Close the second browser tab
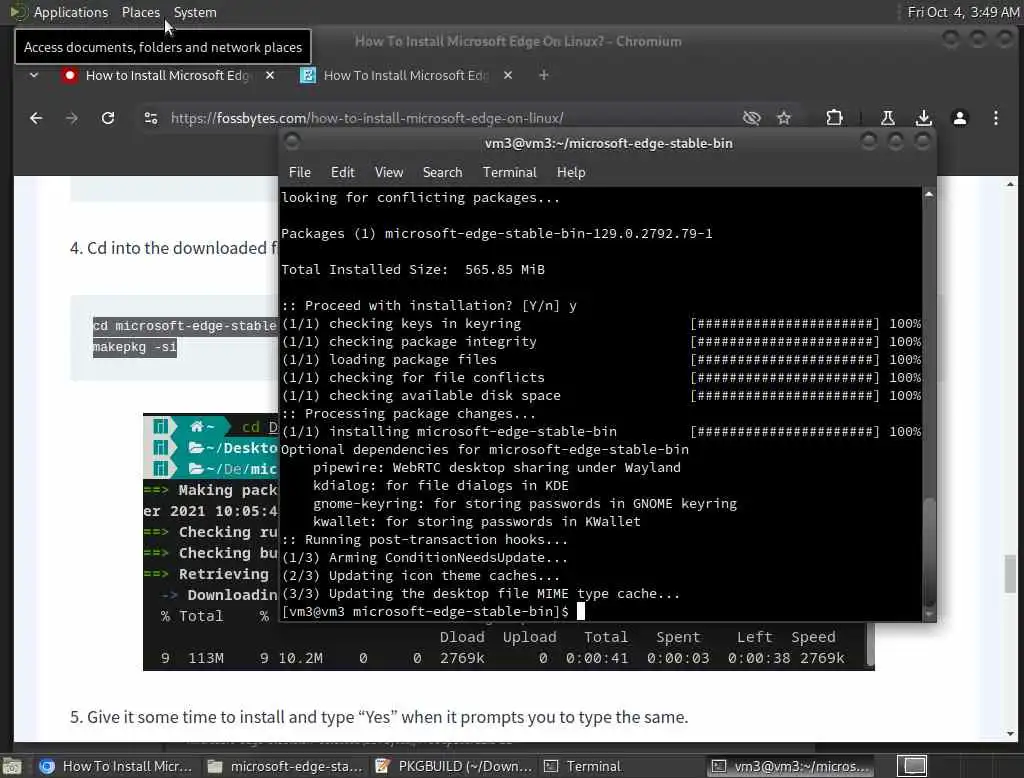 tap(507, 75)
